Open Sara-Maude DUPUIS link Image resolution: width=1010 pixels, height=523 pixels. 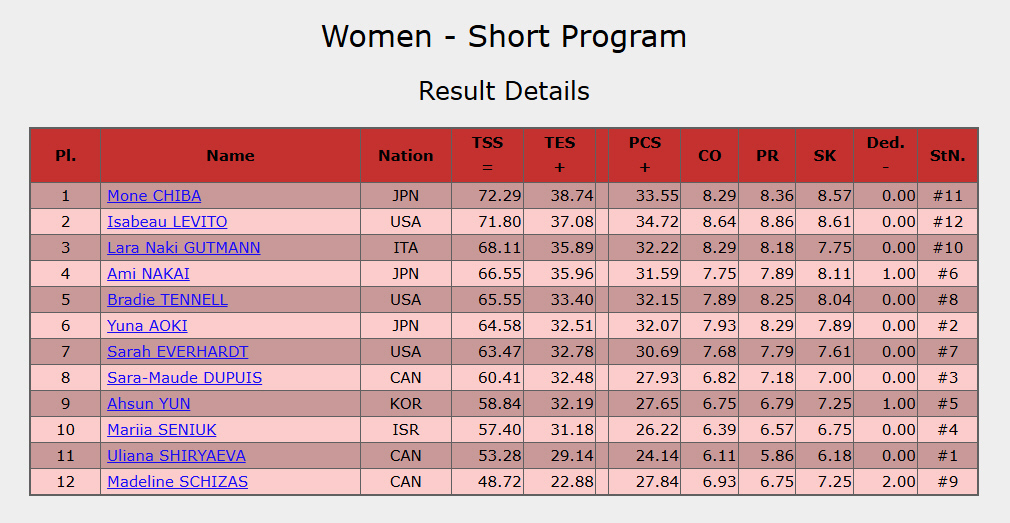point(184,378)
